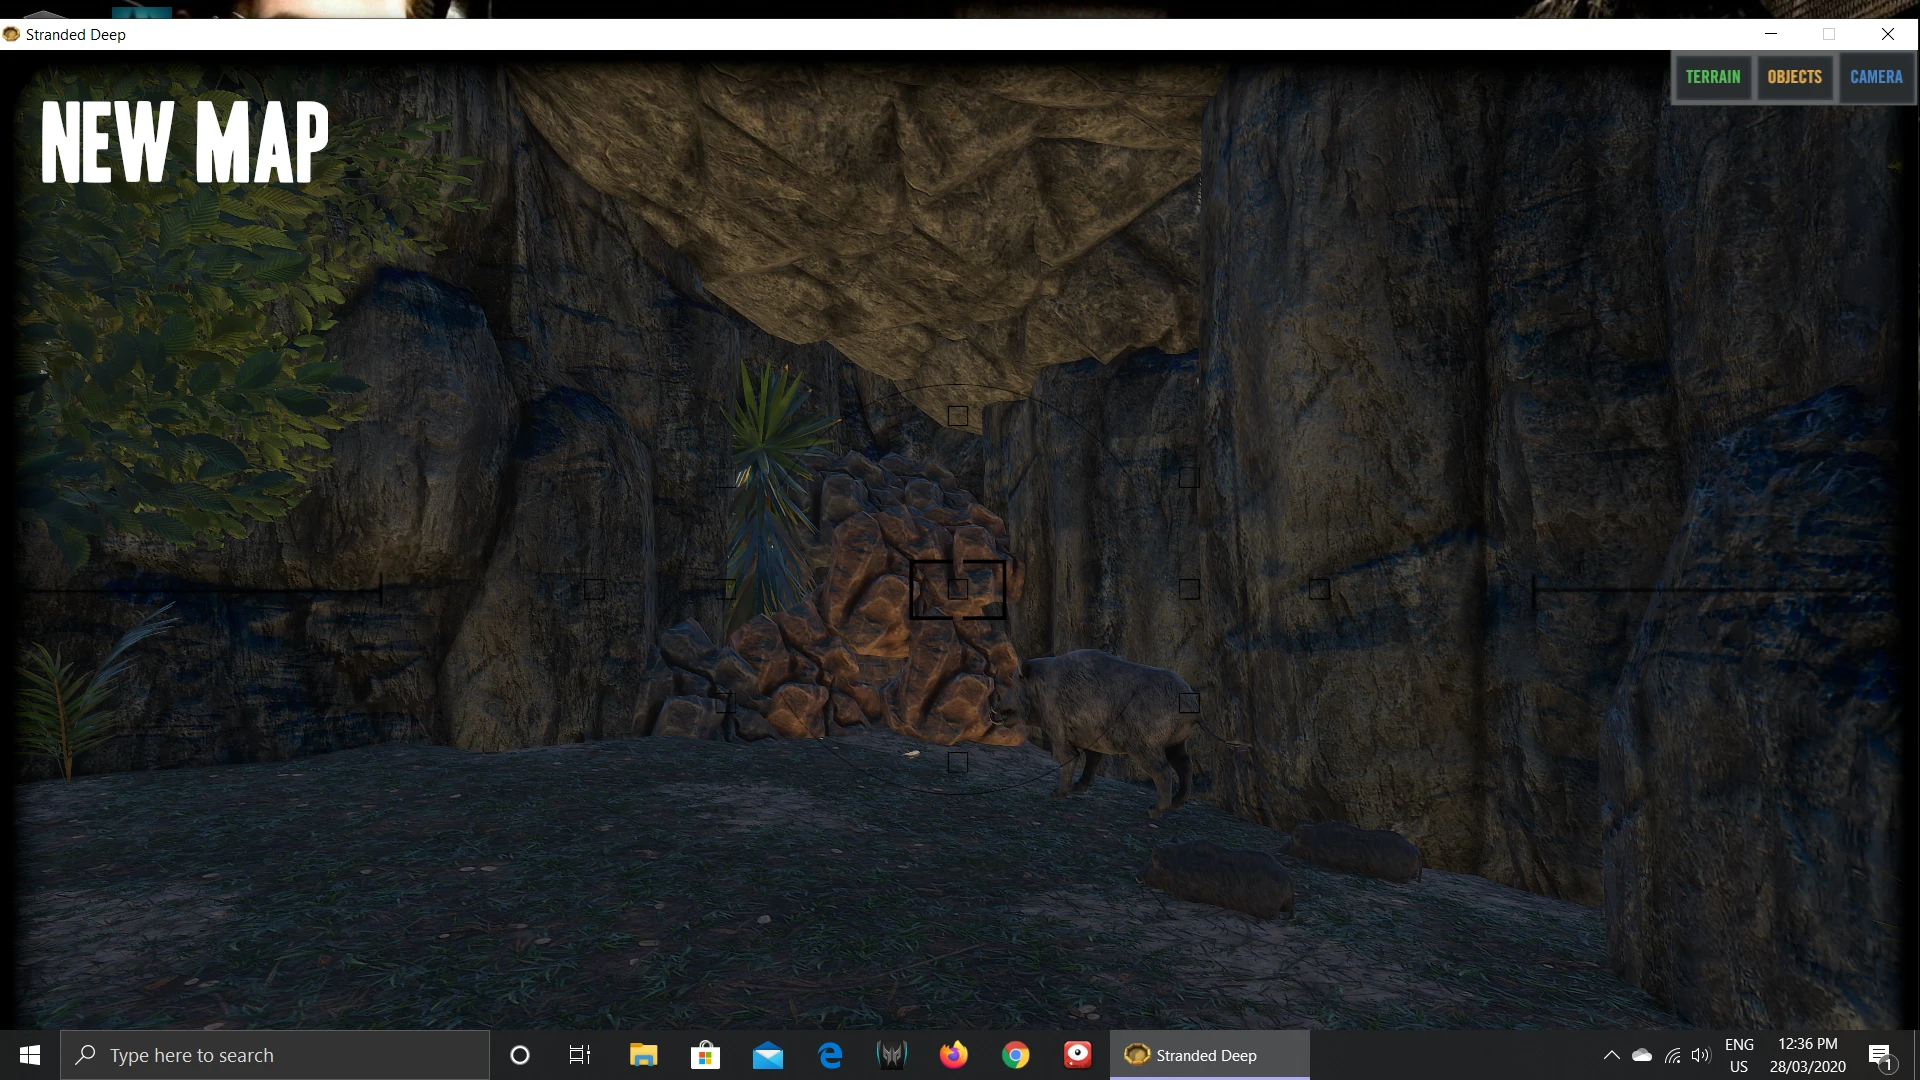1920x1080 pixels.
Task: Open the OBJECTS tab
Action: tap(1794, 77)
